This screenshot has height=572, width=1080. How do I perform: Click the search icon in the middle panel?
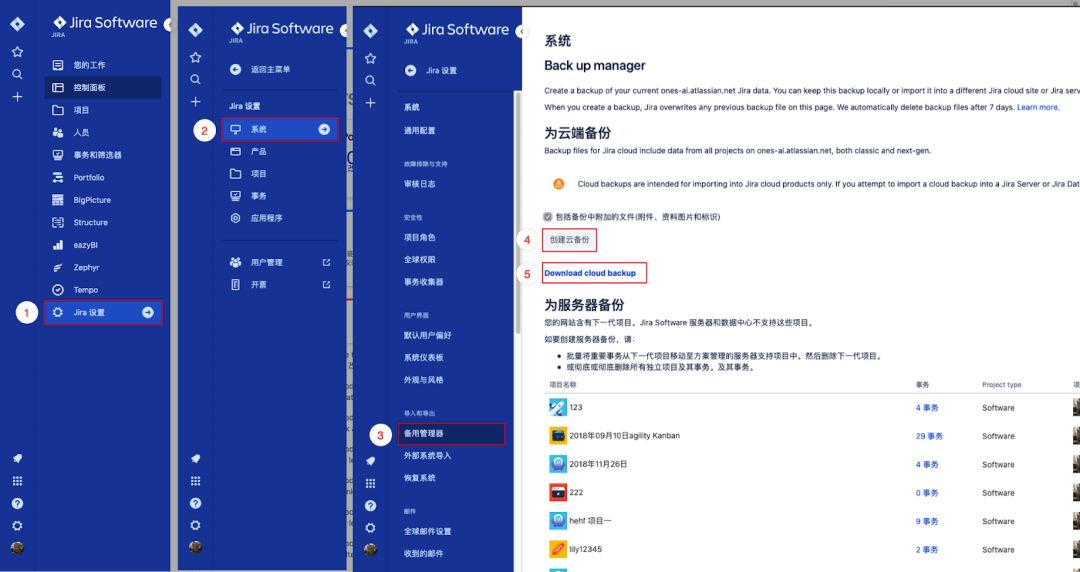196,80
